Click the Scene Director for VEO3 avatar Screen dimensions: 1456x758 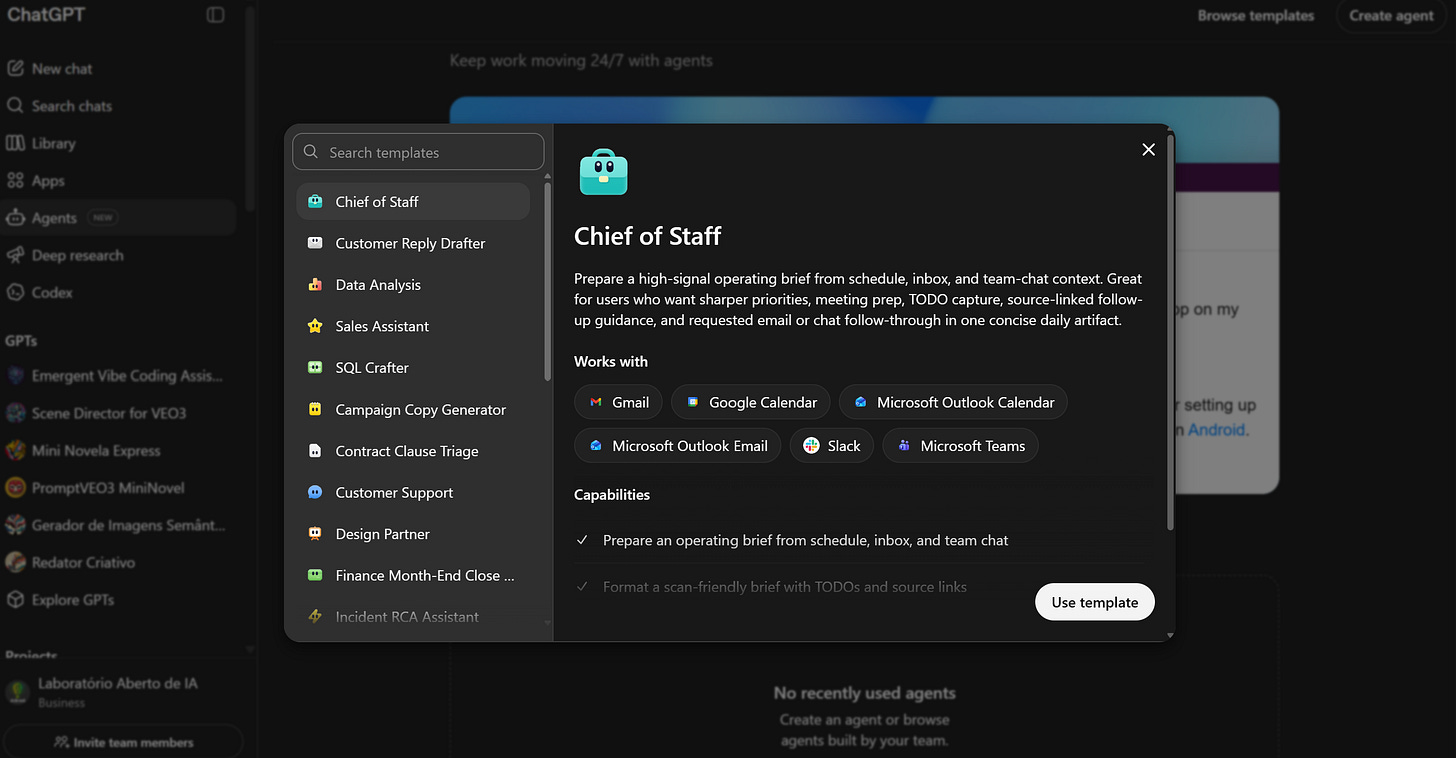(15, 413)
